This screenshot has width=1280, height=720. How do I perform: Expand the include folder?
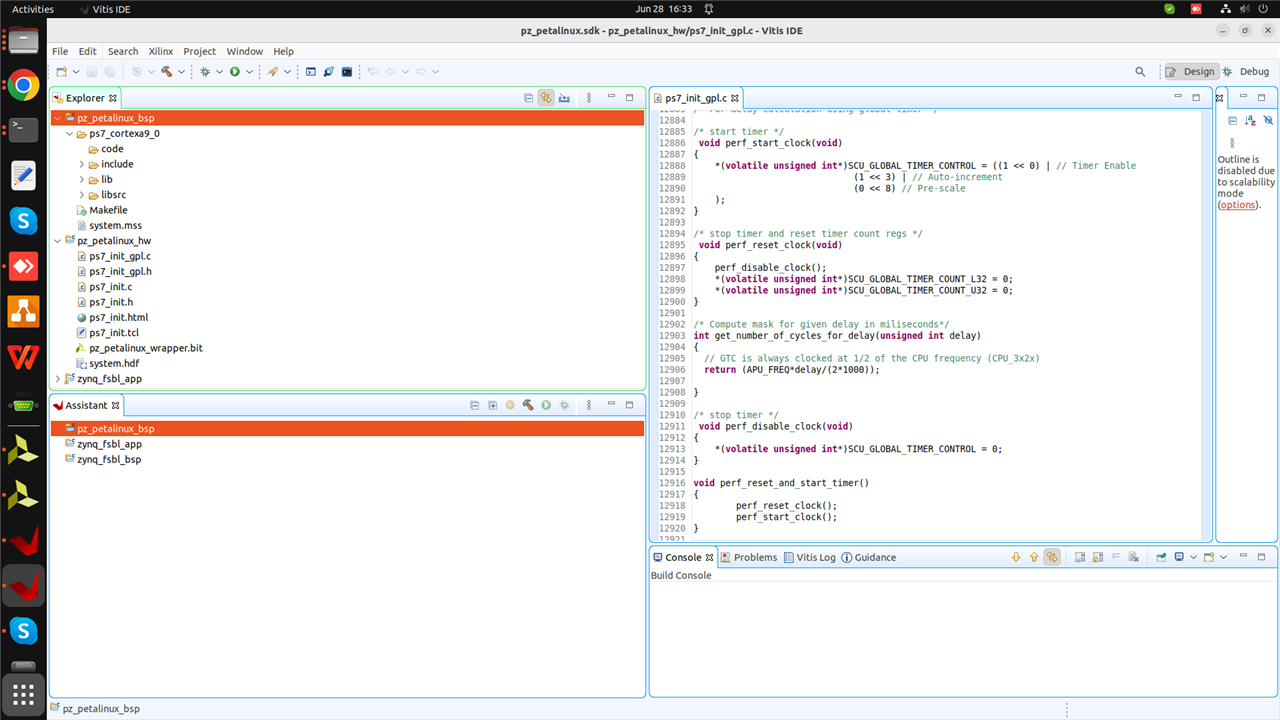[x=82, y=164]
